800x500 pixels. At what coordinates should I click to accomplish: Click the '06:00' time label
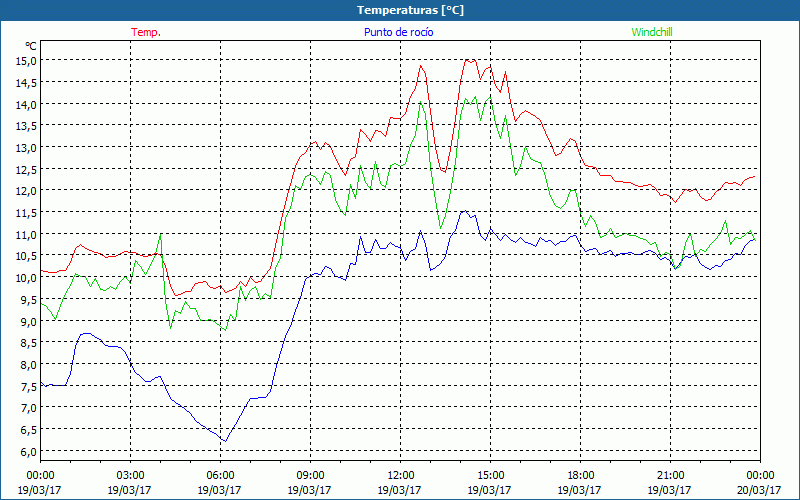click(x=220, y=476)
